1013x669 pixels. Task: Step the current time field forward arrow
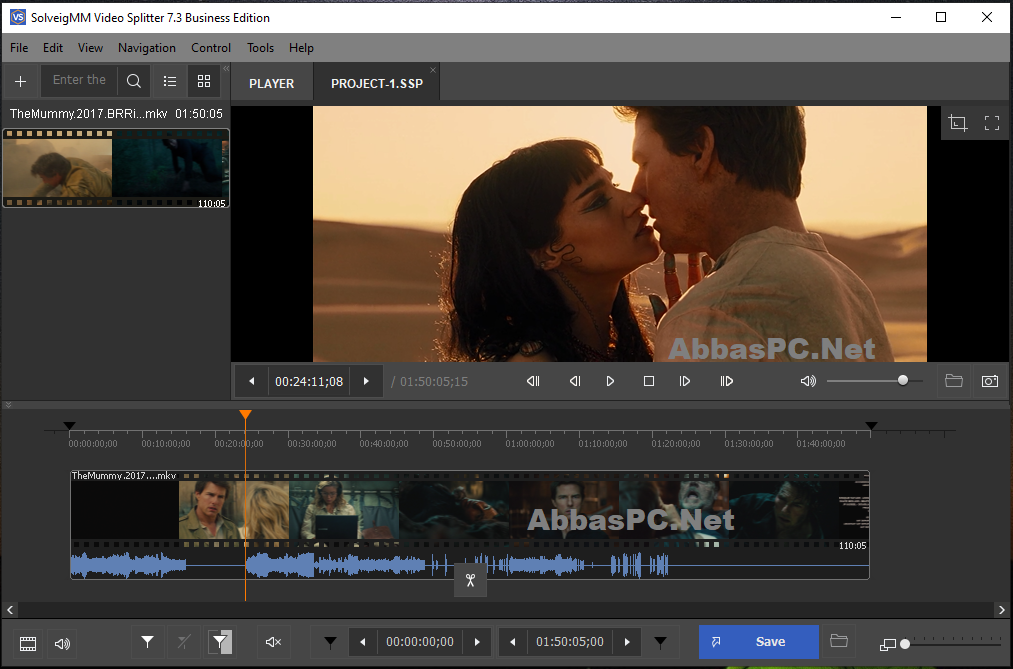click(x=366, y=381)
